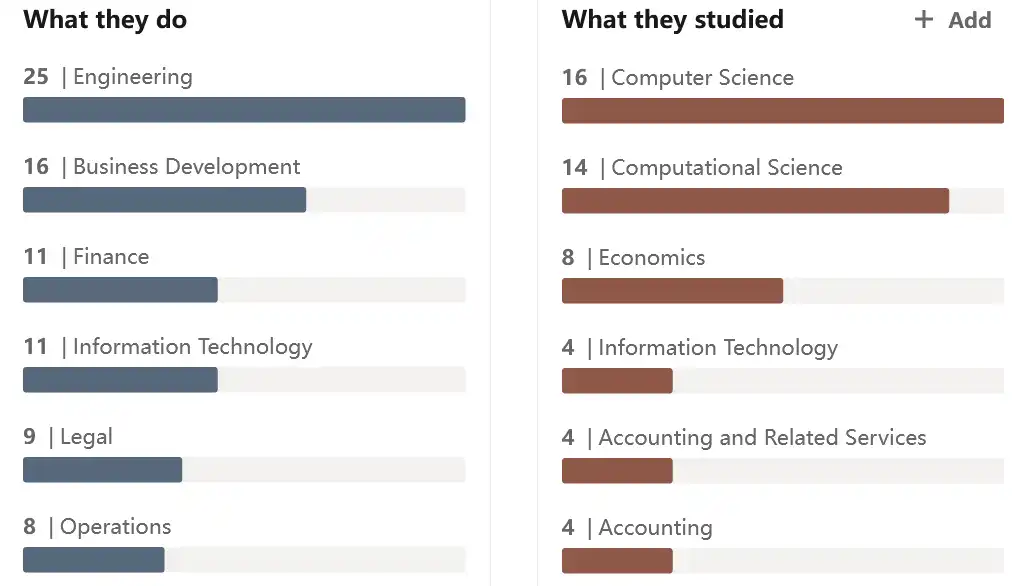Select the Engineering bar in What they do

244,110
